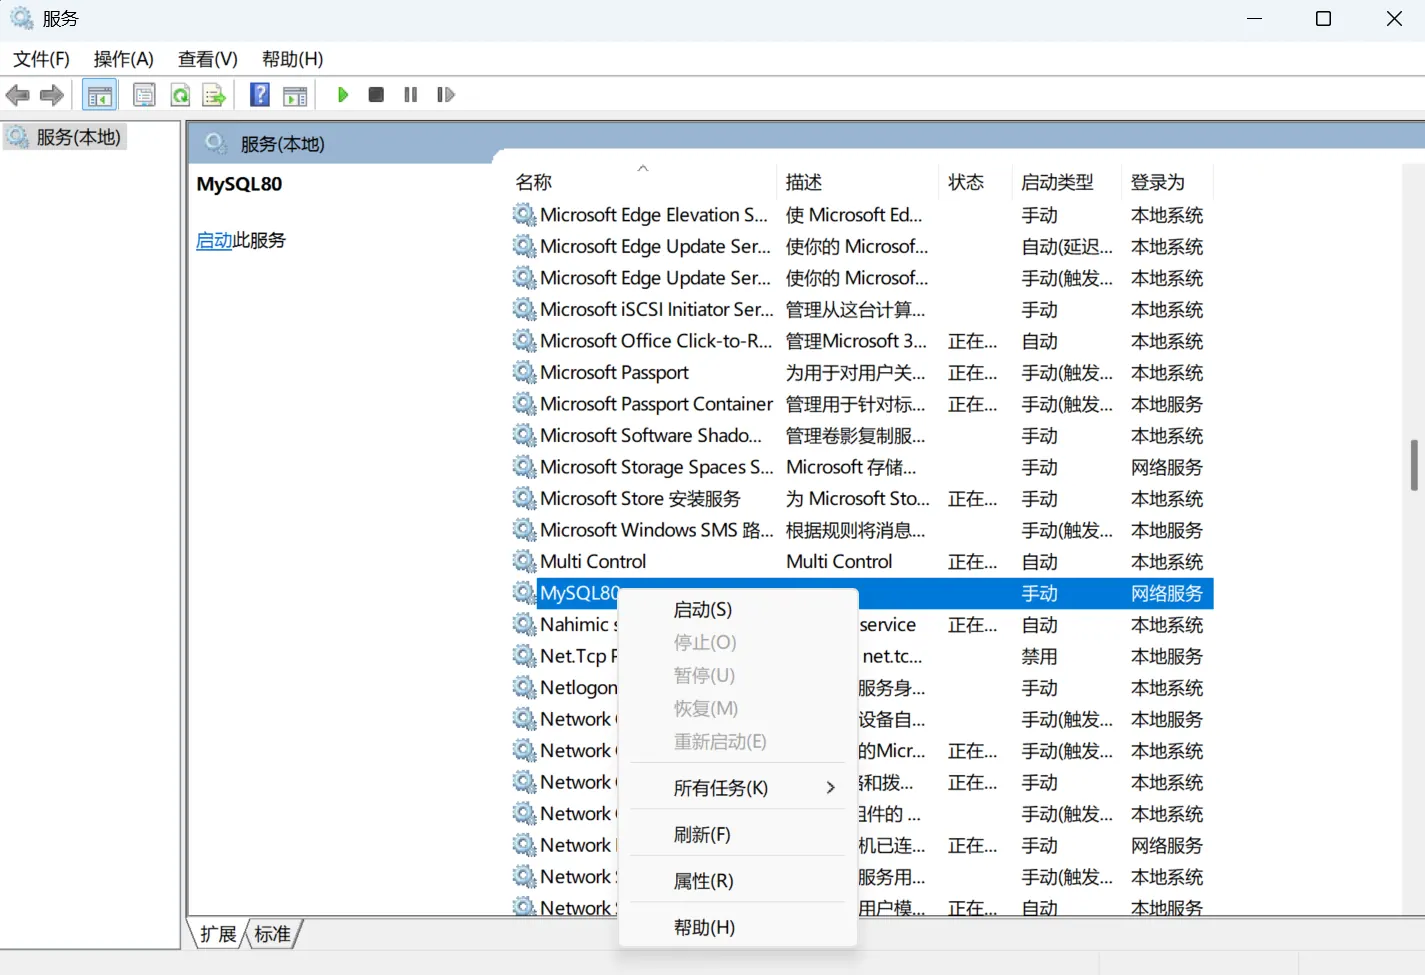Click the Forward arrow in the toolbar
The image size is (1425, 975).
coord(52,95)
